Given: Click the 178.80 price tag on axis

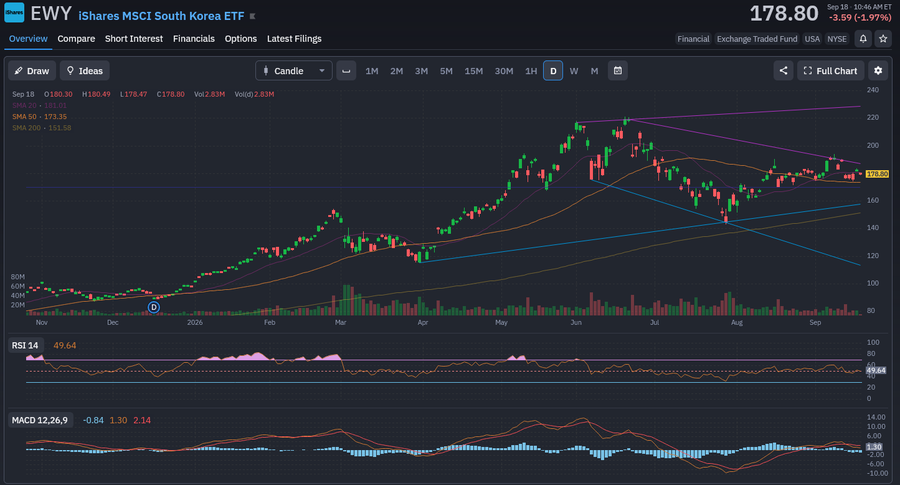Looking at the screenshot, I should point(876,174).
